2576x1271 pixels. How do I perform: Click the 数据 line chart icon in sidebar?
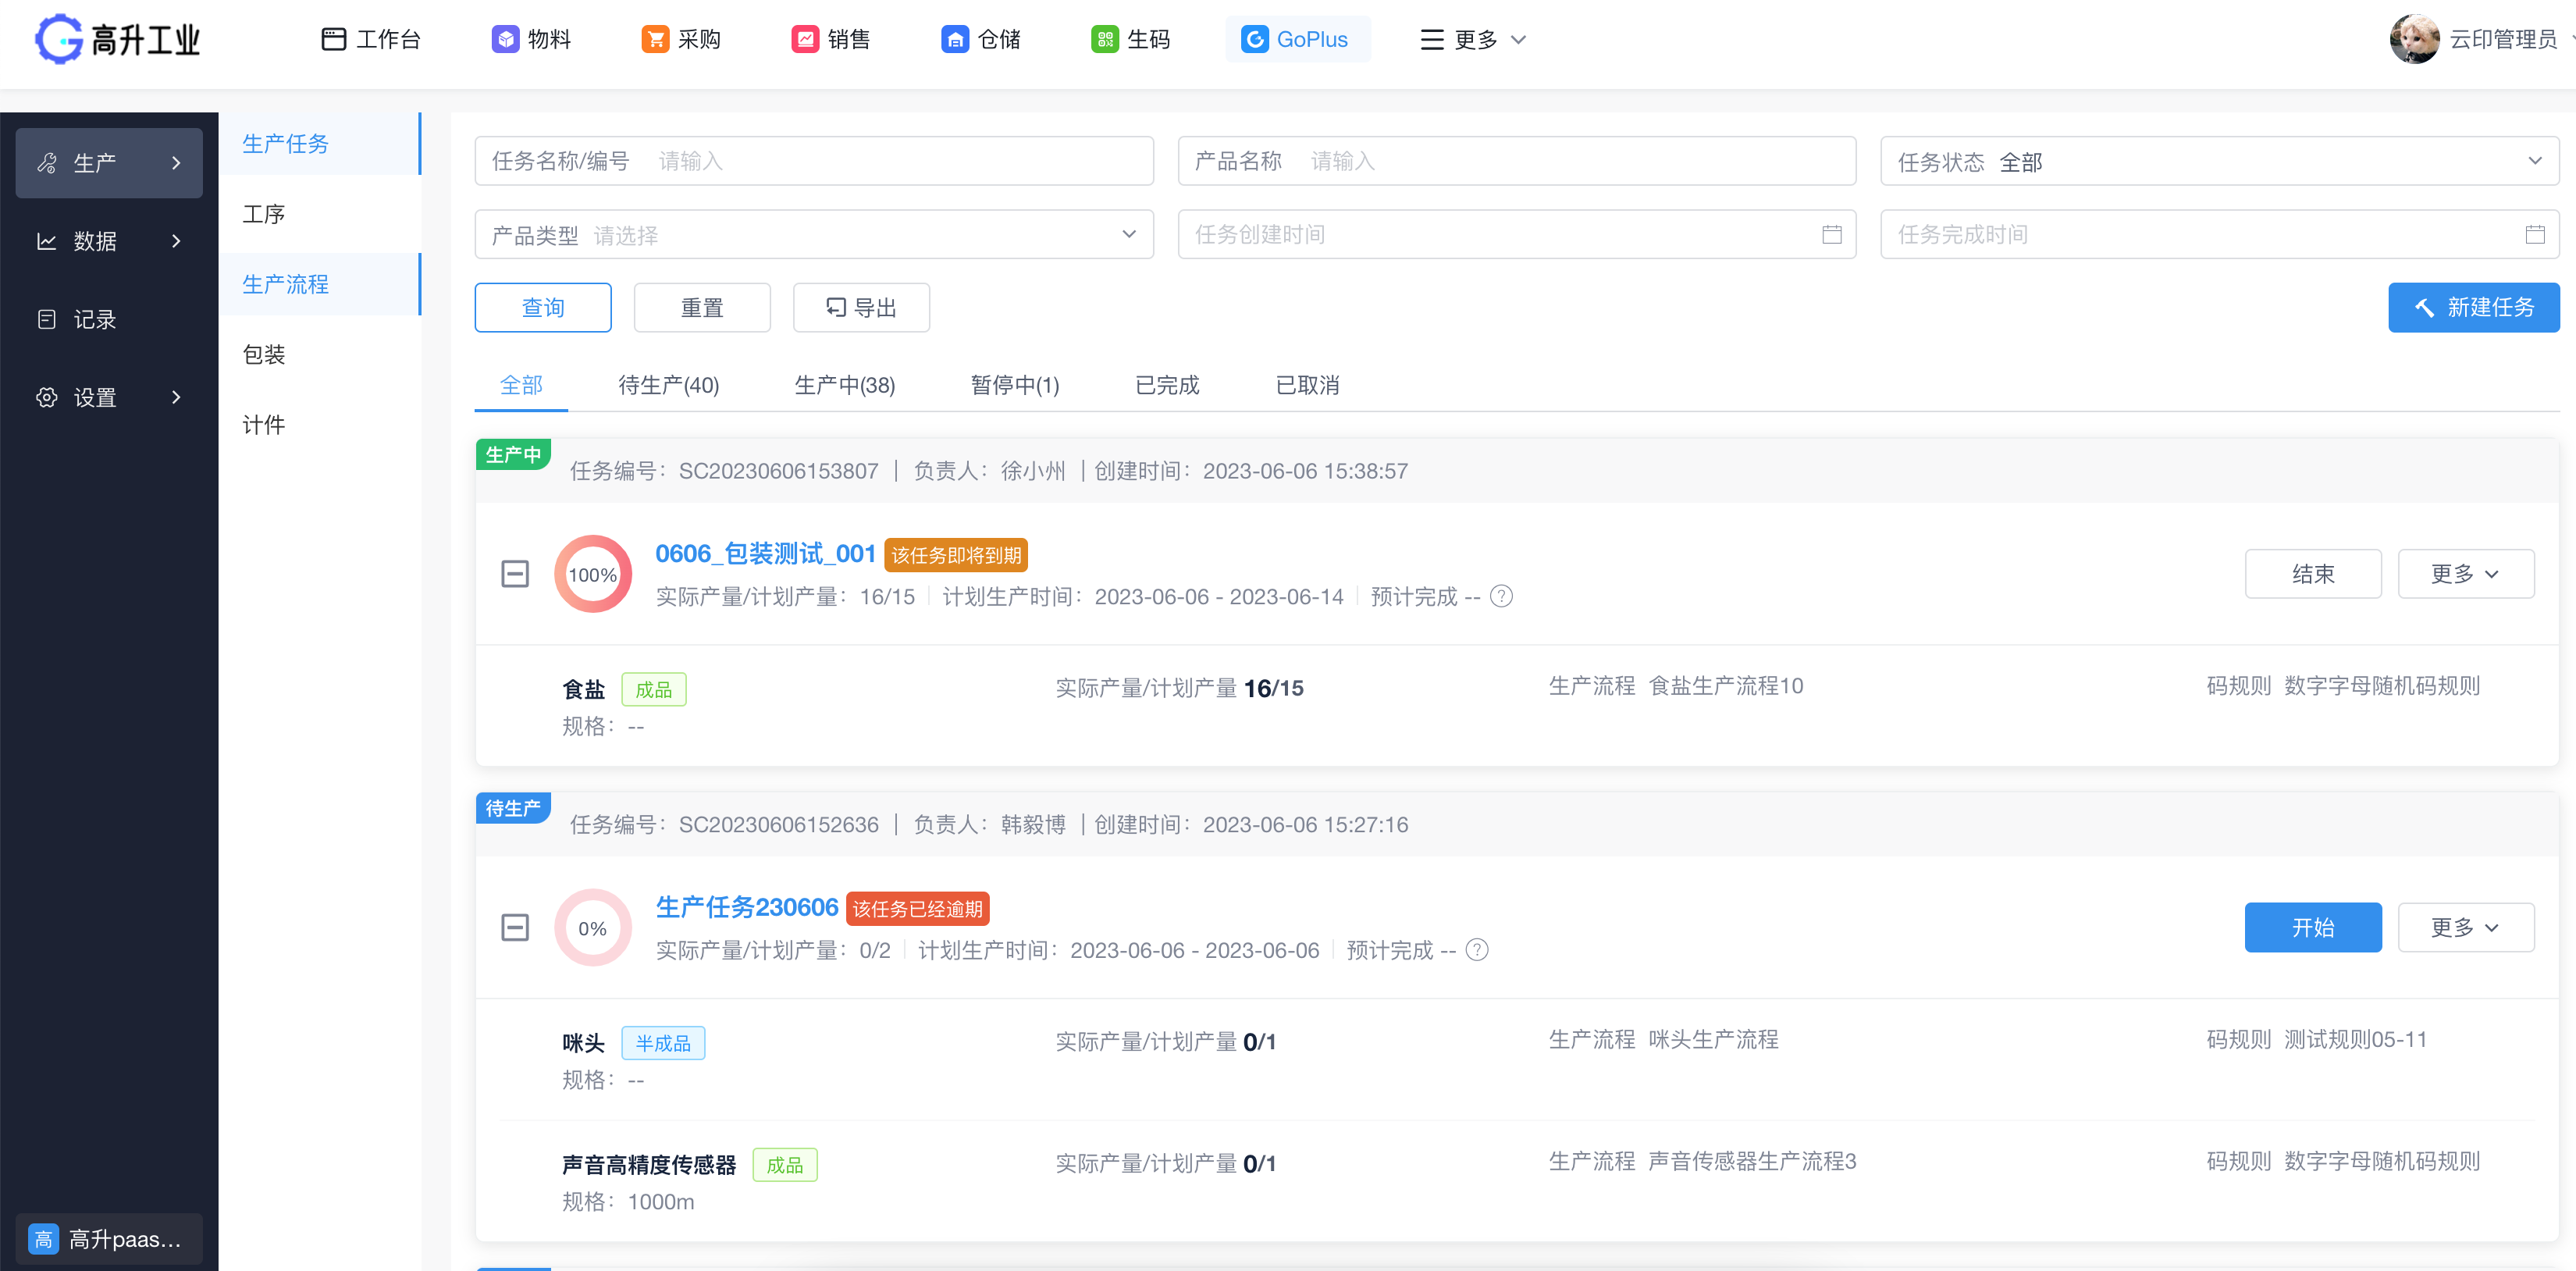click(47, 241)
